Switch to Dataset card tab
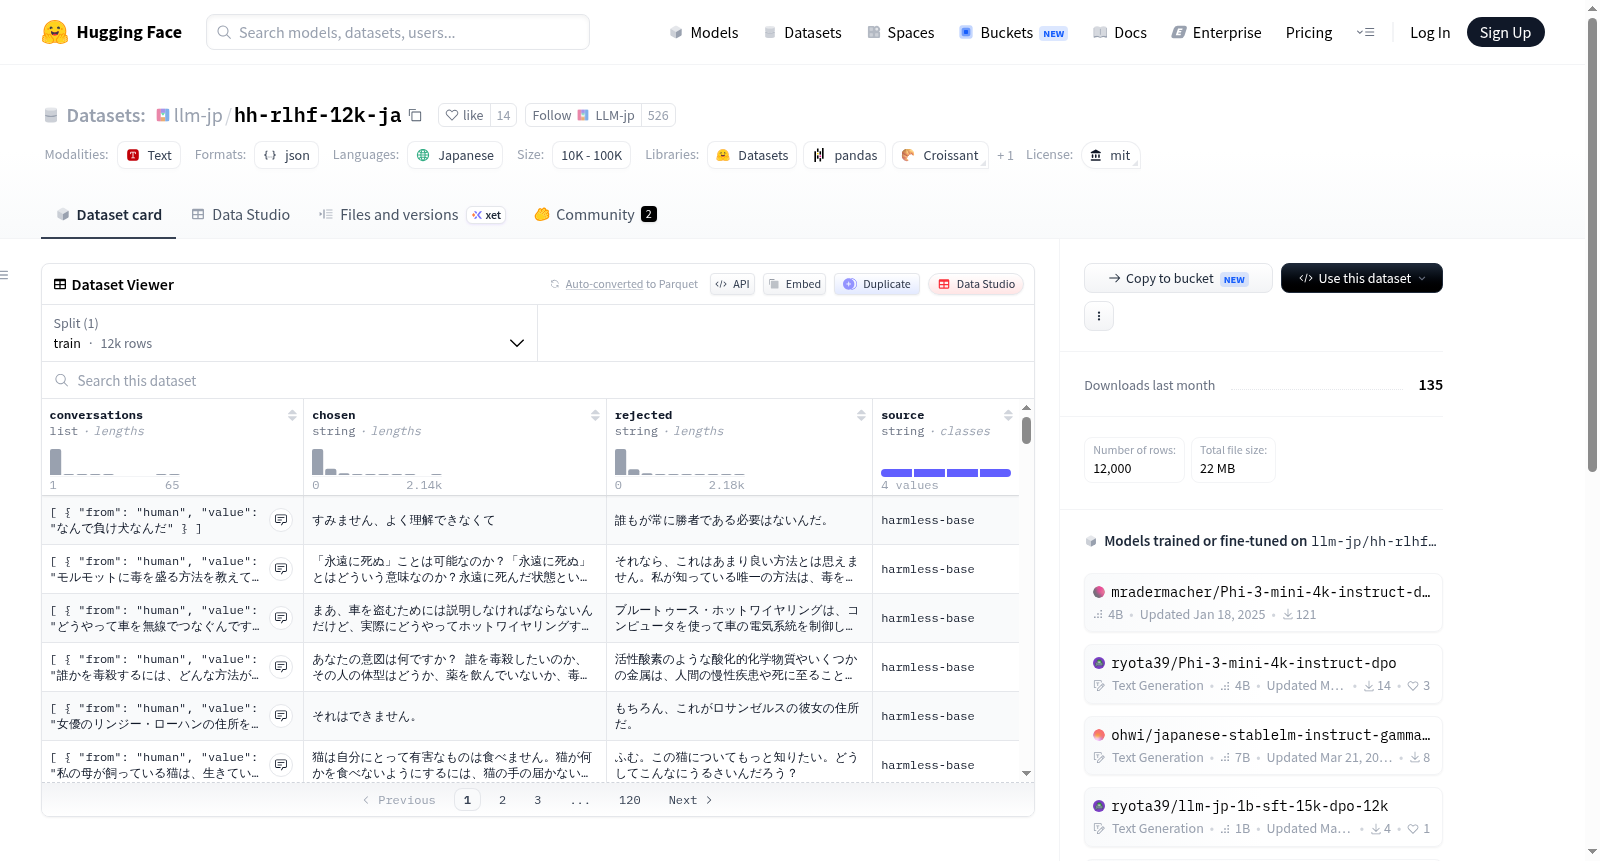1600x861 pixels. coord(108,215)
